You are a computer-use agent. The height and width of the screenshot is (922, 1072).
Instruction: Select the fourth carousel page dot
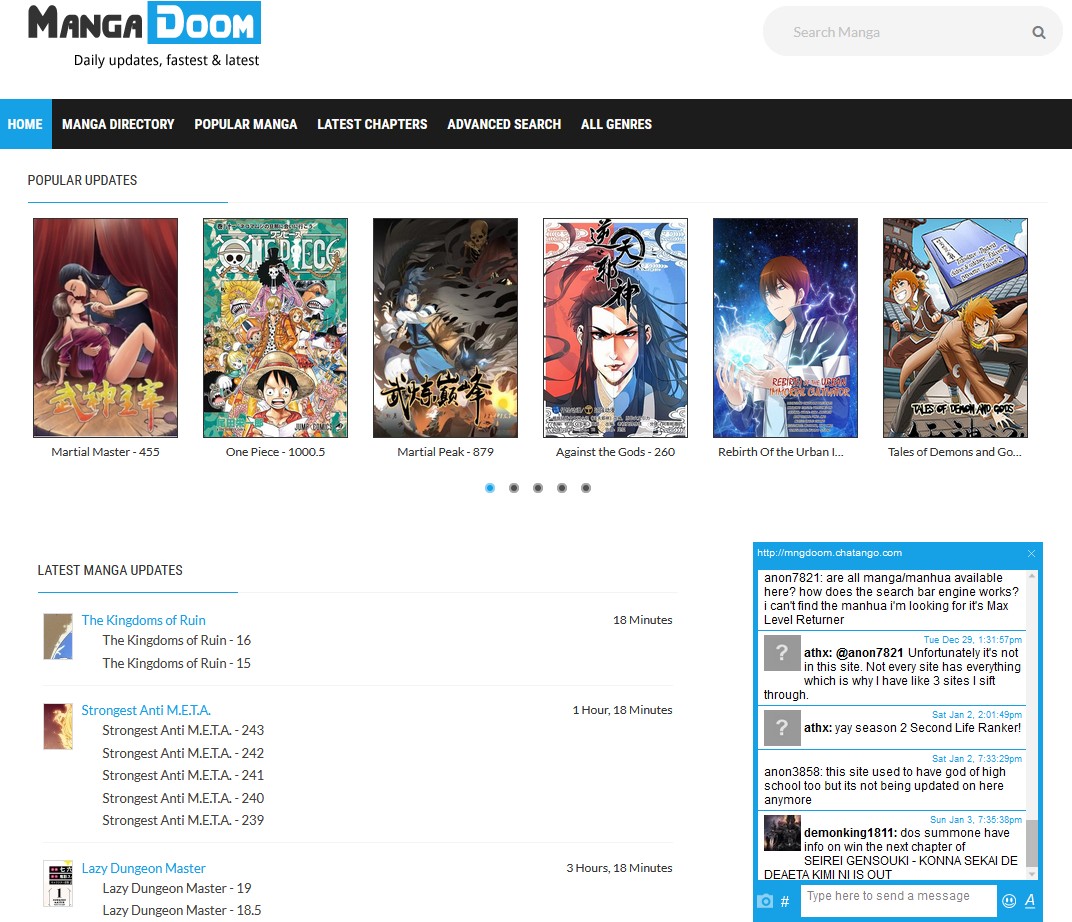coord(562,488)
